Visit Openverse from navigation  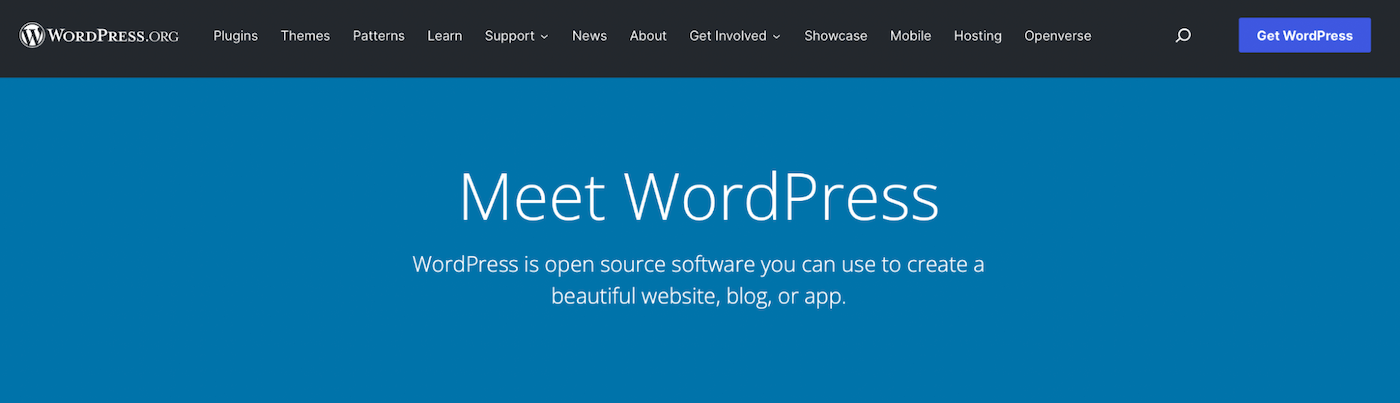click(1058, 35)
